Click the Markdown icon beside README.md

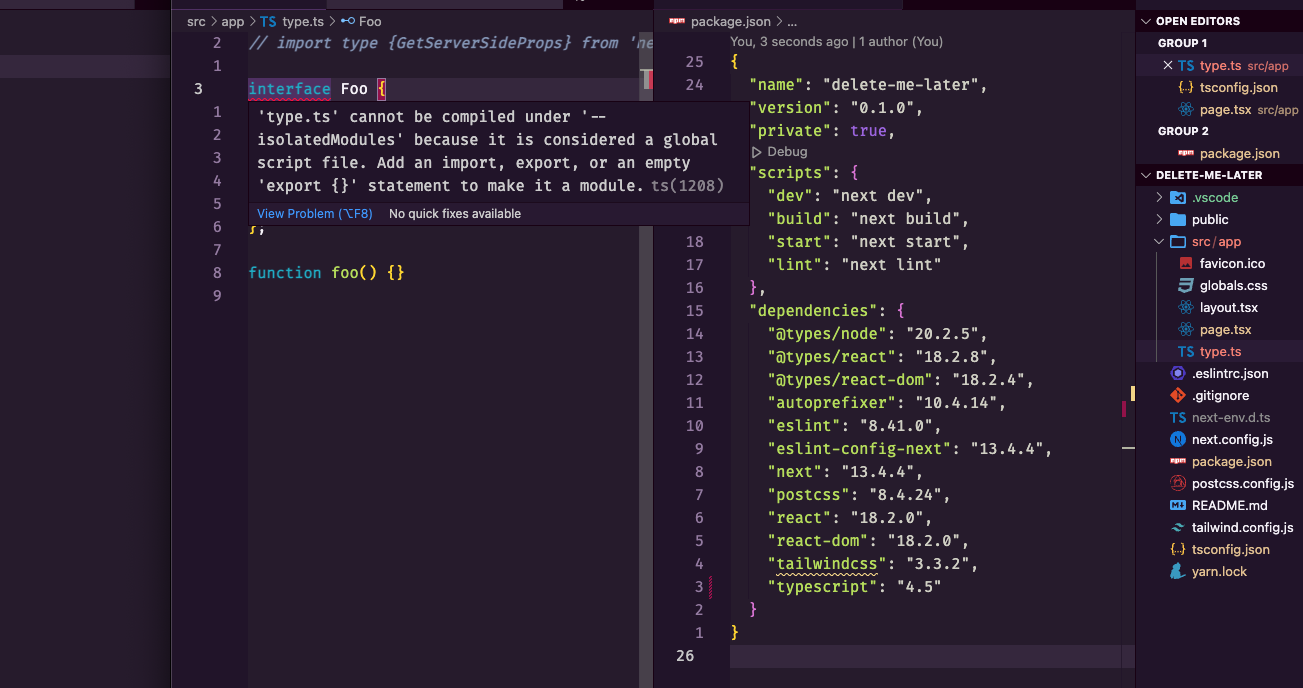(1176, 505)
